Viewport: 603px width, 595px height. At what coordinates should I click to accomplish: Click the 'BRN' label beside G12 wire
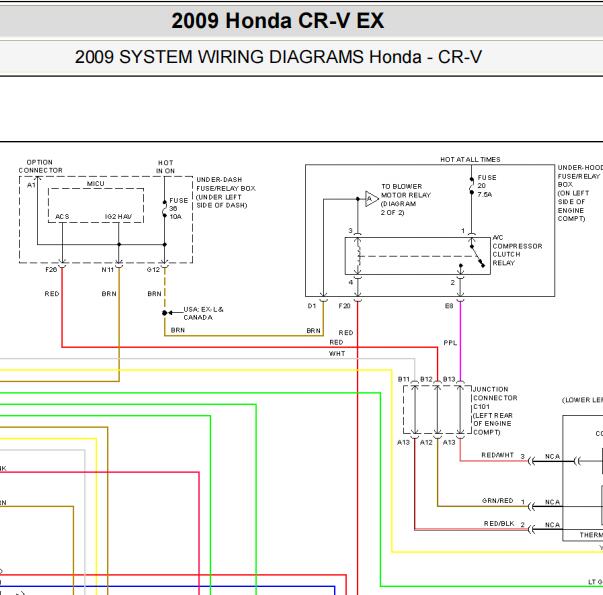154,293
